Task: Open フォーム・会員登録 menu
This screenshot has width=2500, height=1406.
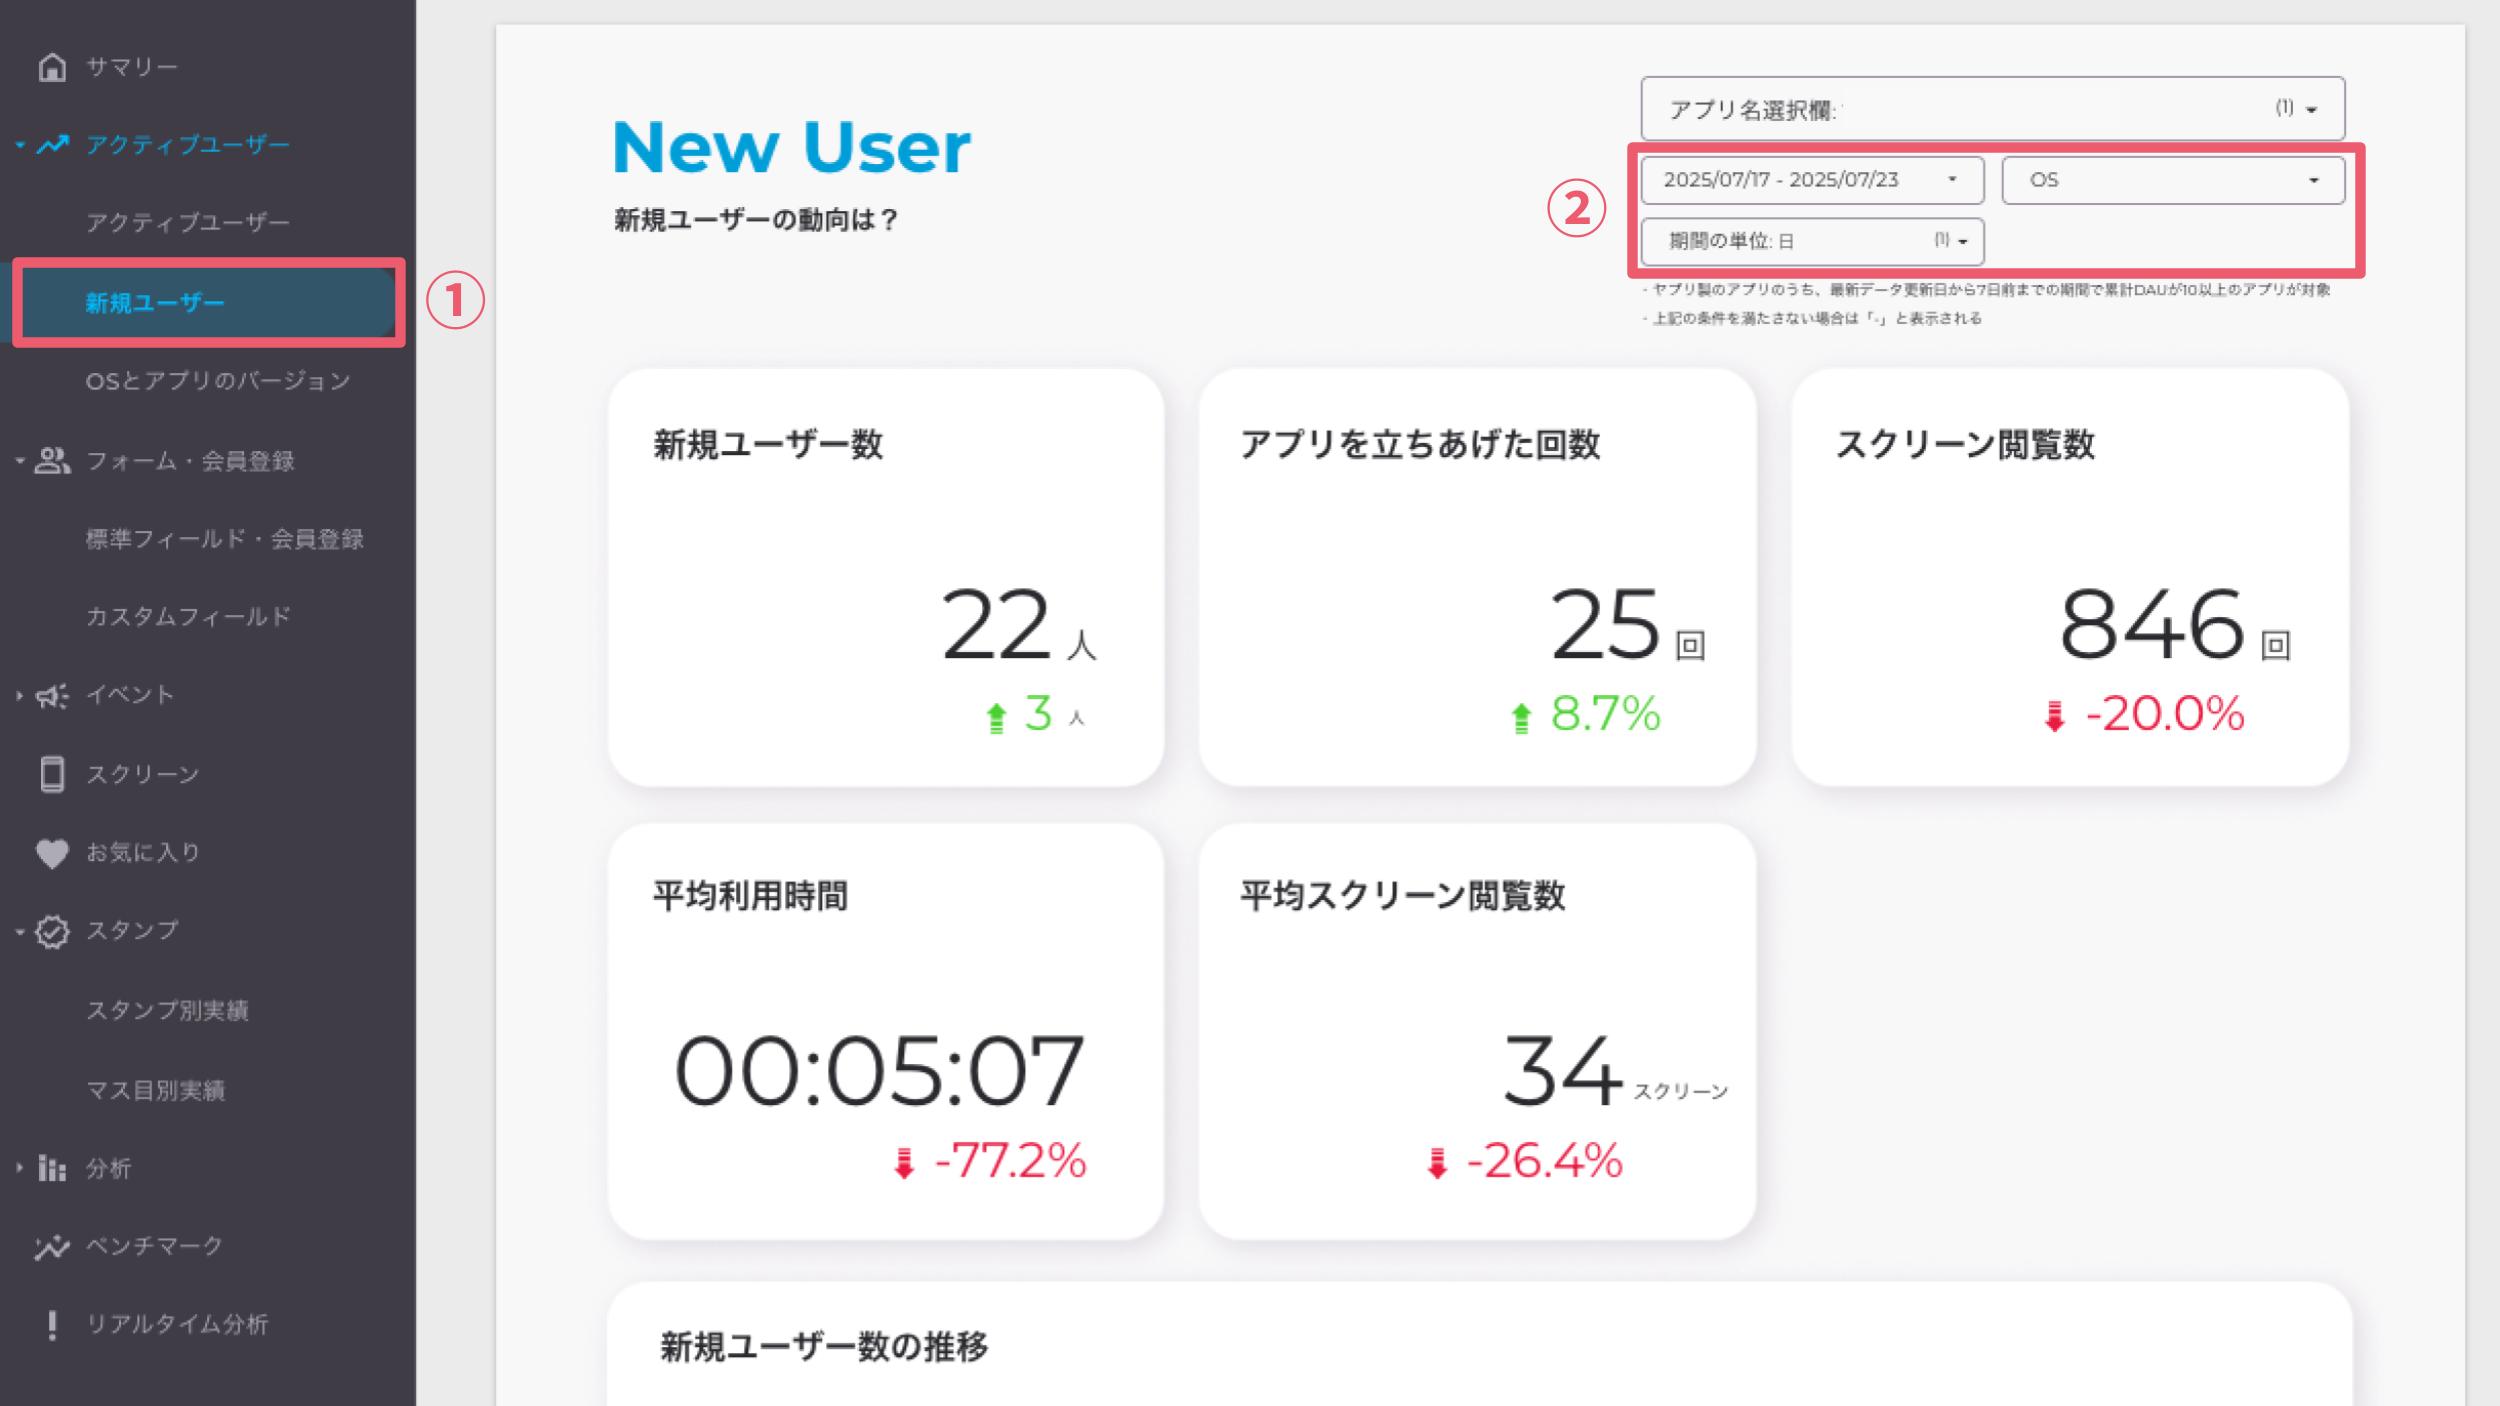Action: [x=190, y=461]
